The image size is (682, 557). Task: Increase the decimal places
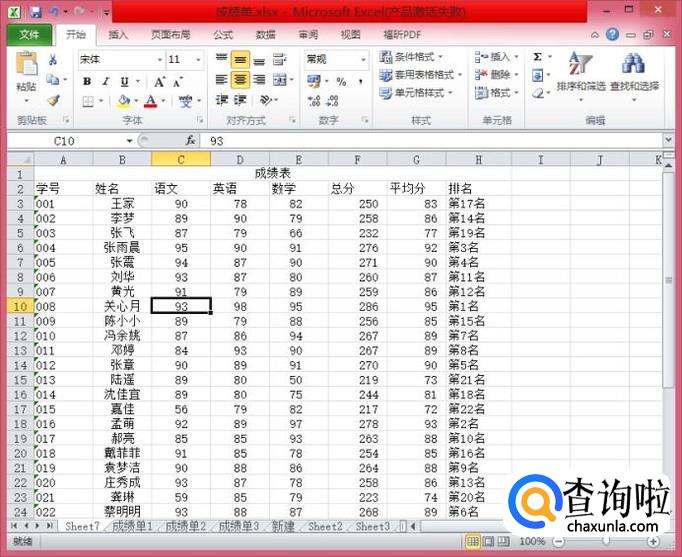coord(314,101)
